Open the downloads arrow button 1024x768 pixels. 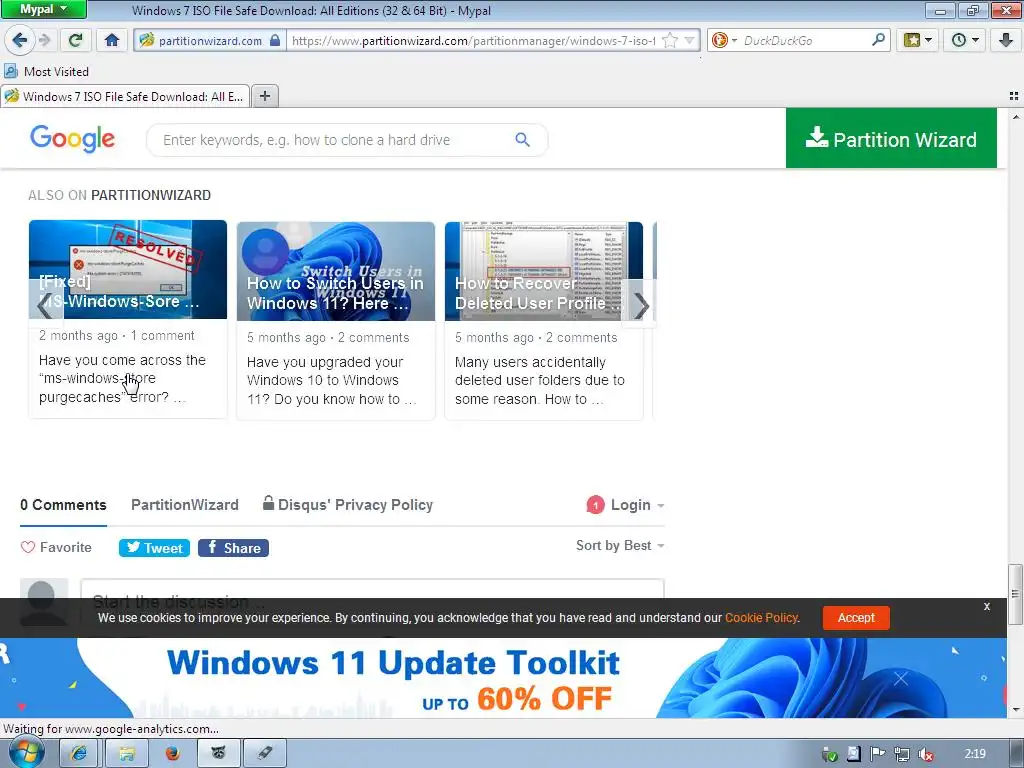(1006, 40)
